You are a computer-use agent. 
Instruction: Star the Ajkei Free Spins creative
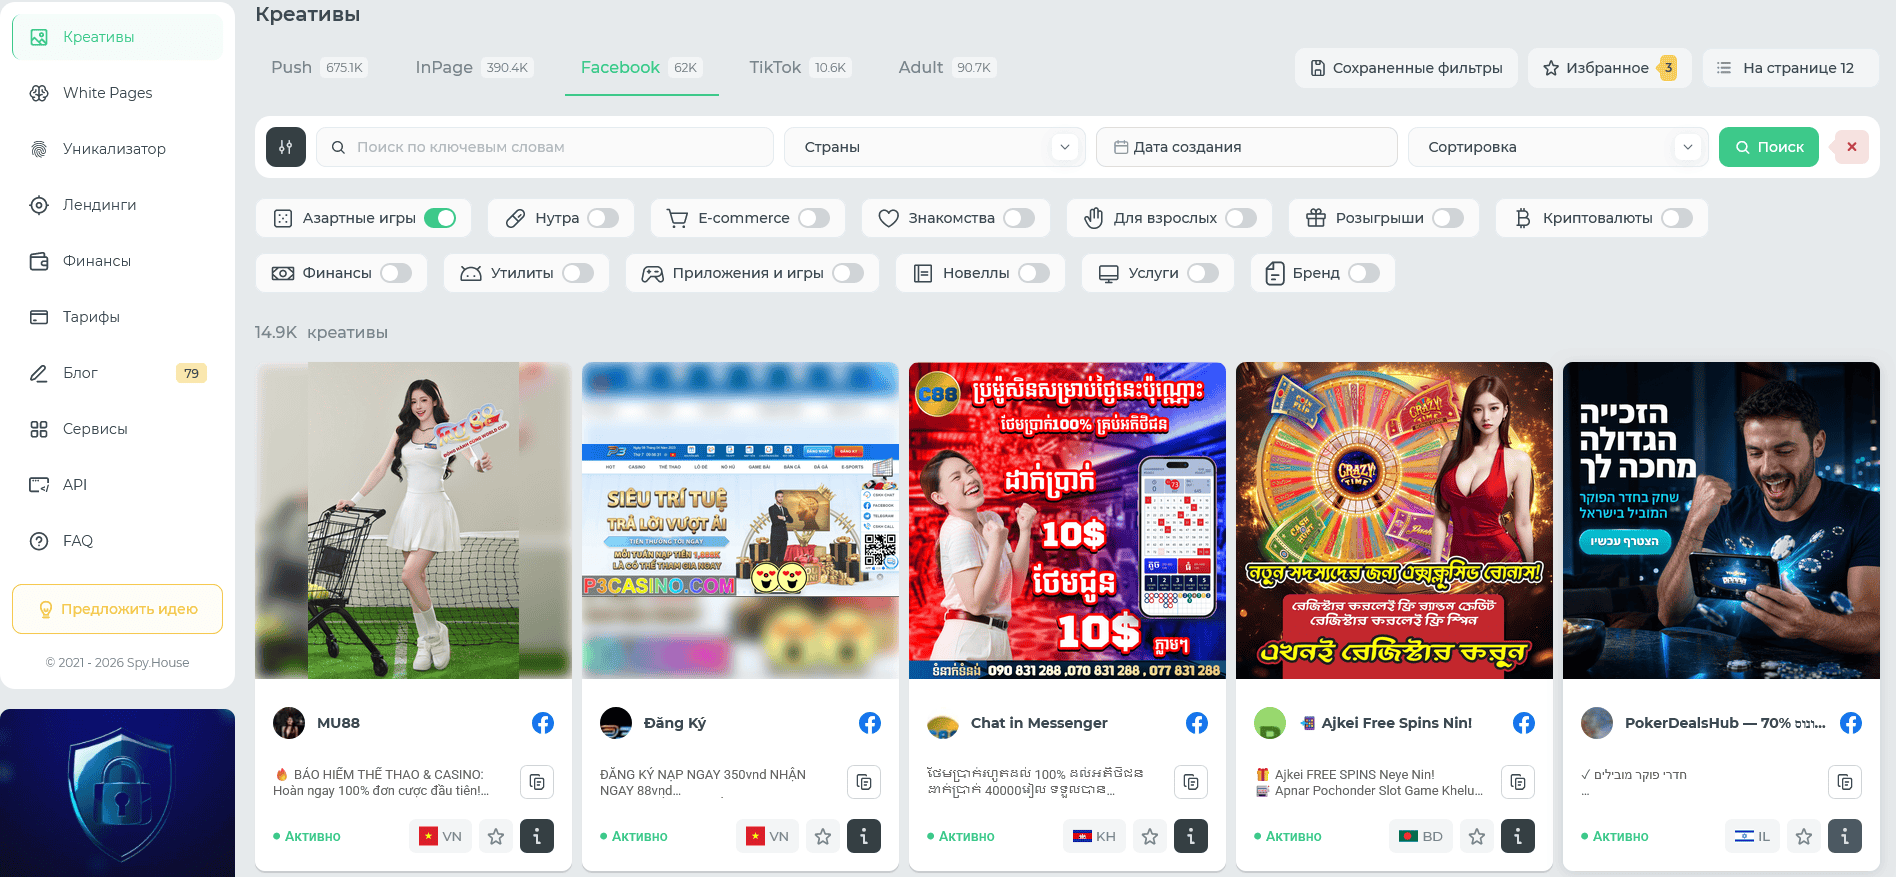click(1477, 836)
